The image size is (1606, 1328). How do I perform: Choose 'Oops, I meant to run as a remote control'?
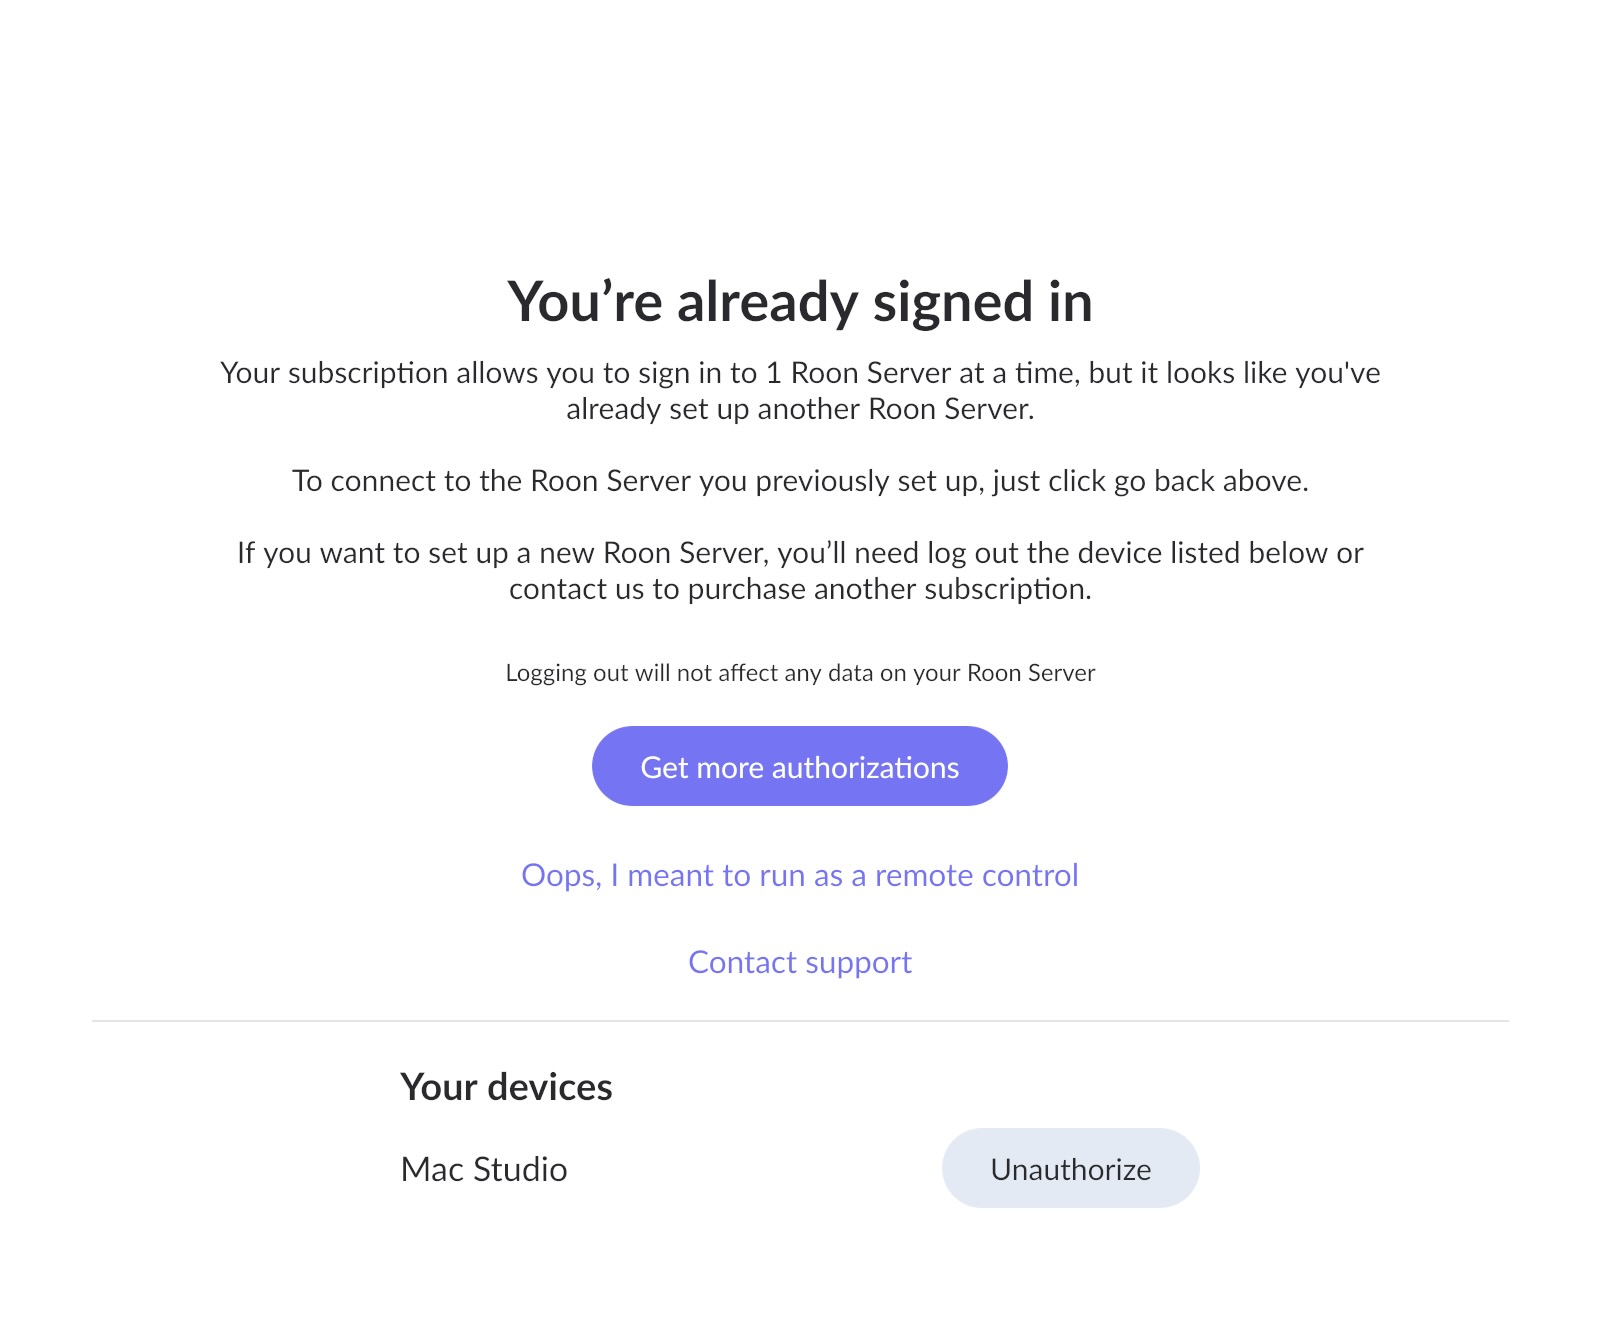click(x=800, y=875)
